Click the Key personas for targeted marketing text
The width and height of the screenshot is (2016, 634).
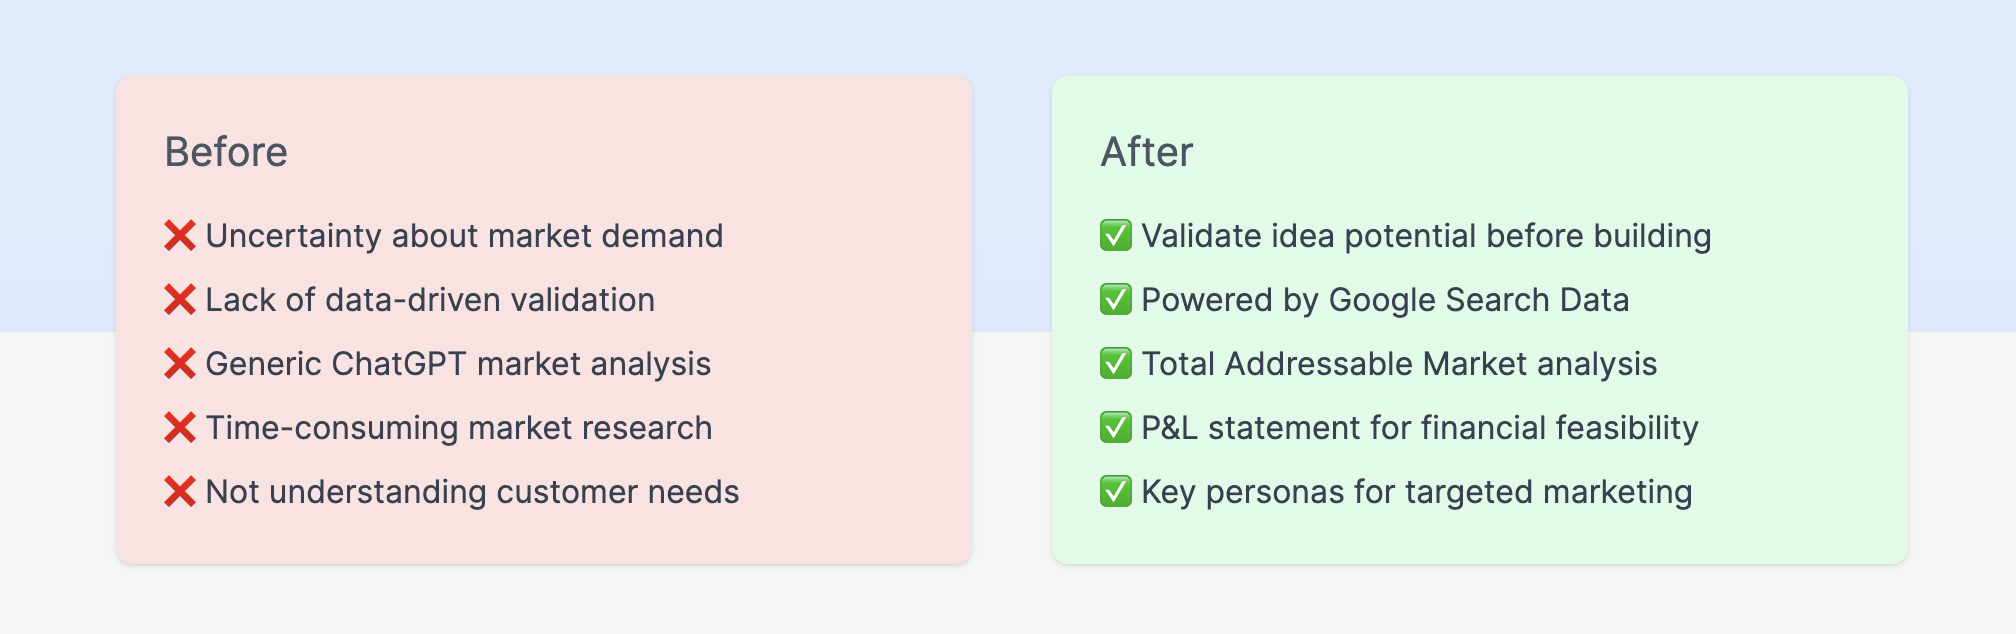1417,492
